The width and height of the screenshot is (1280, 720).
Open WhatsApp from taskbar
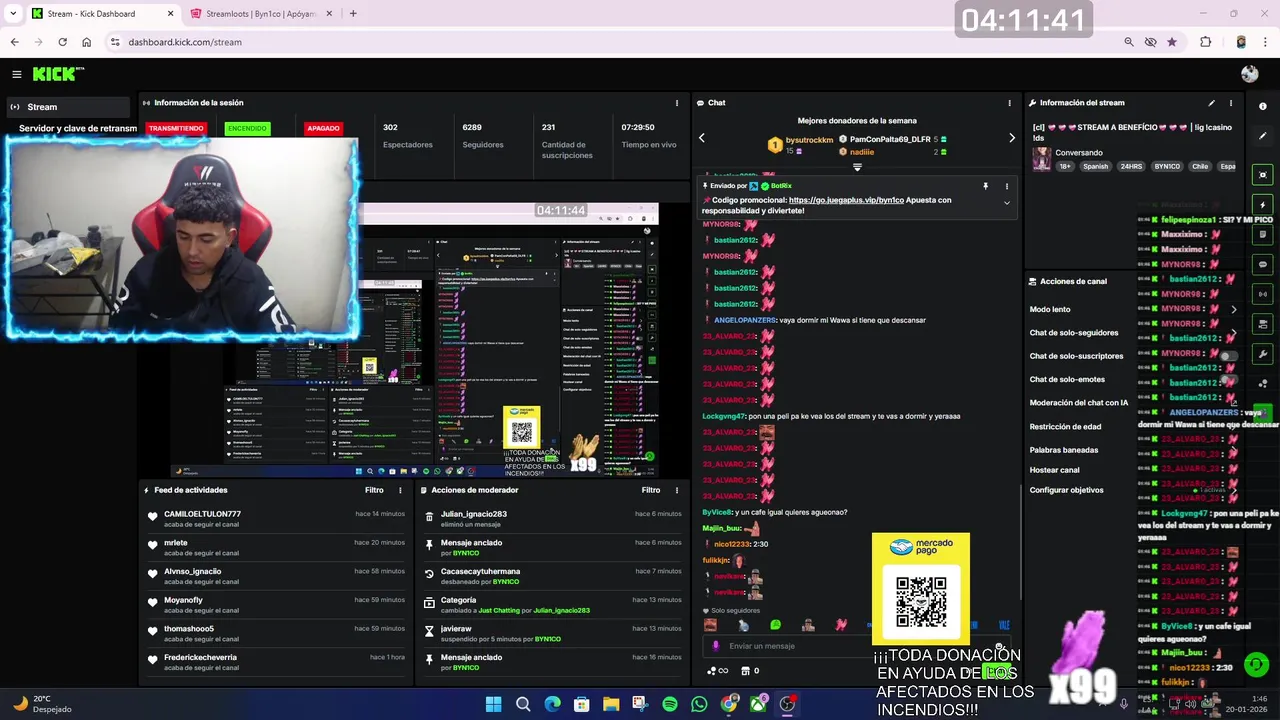[699, 705]
